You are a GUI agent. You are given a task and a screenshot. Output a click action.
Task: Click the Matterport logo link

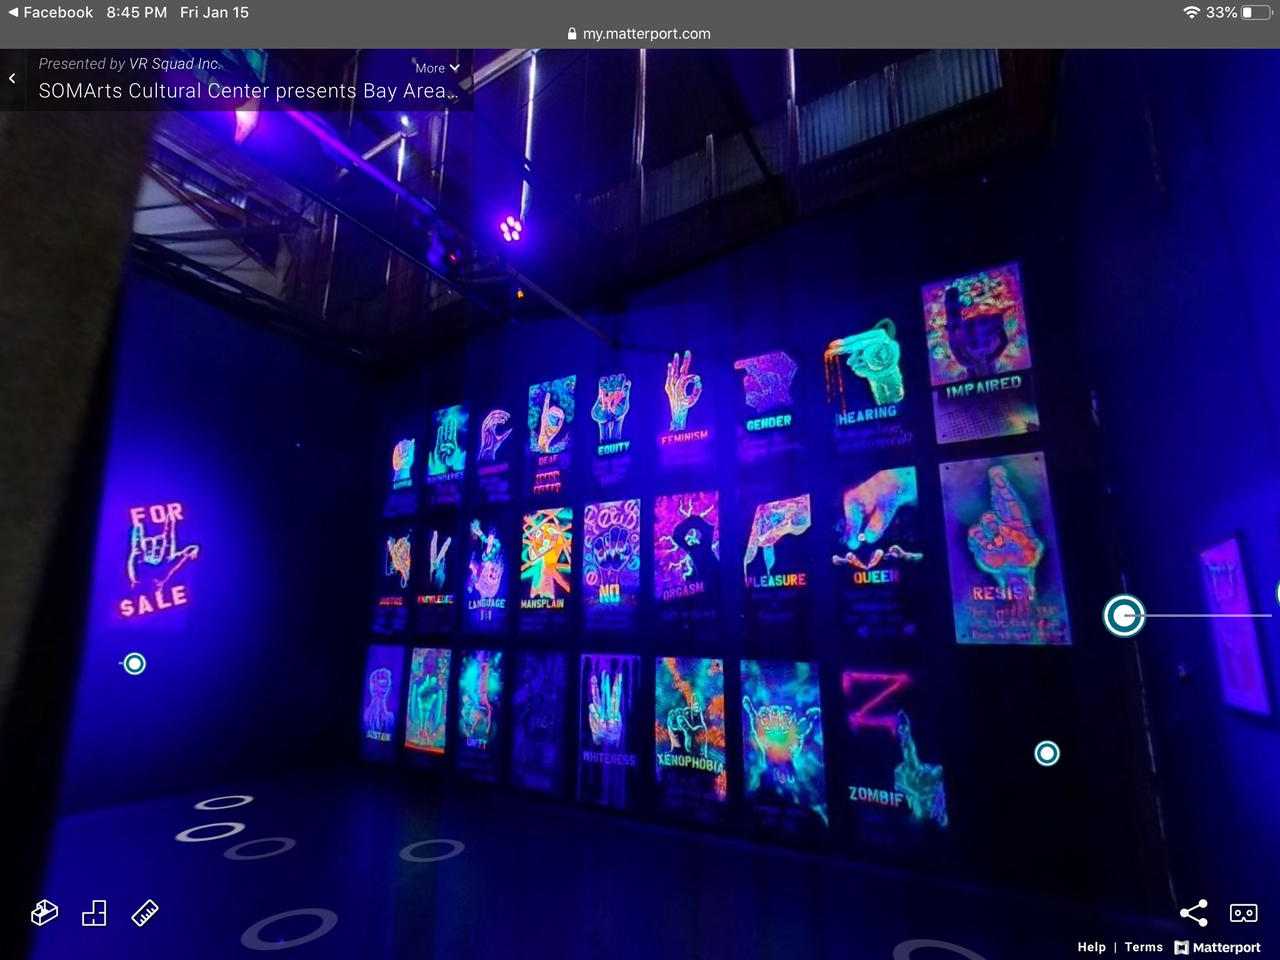(1217, 947)
